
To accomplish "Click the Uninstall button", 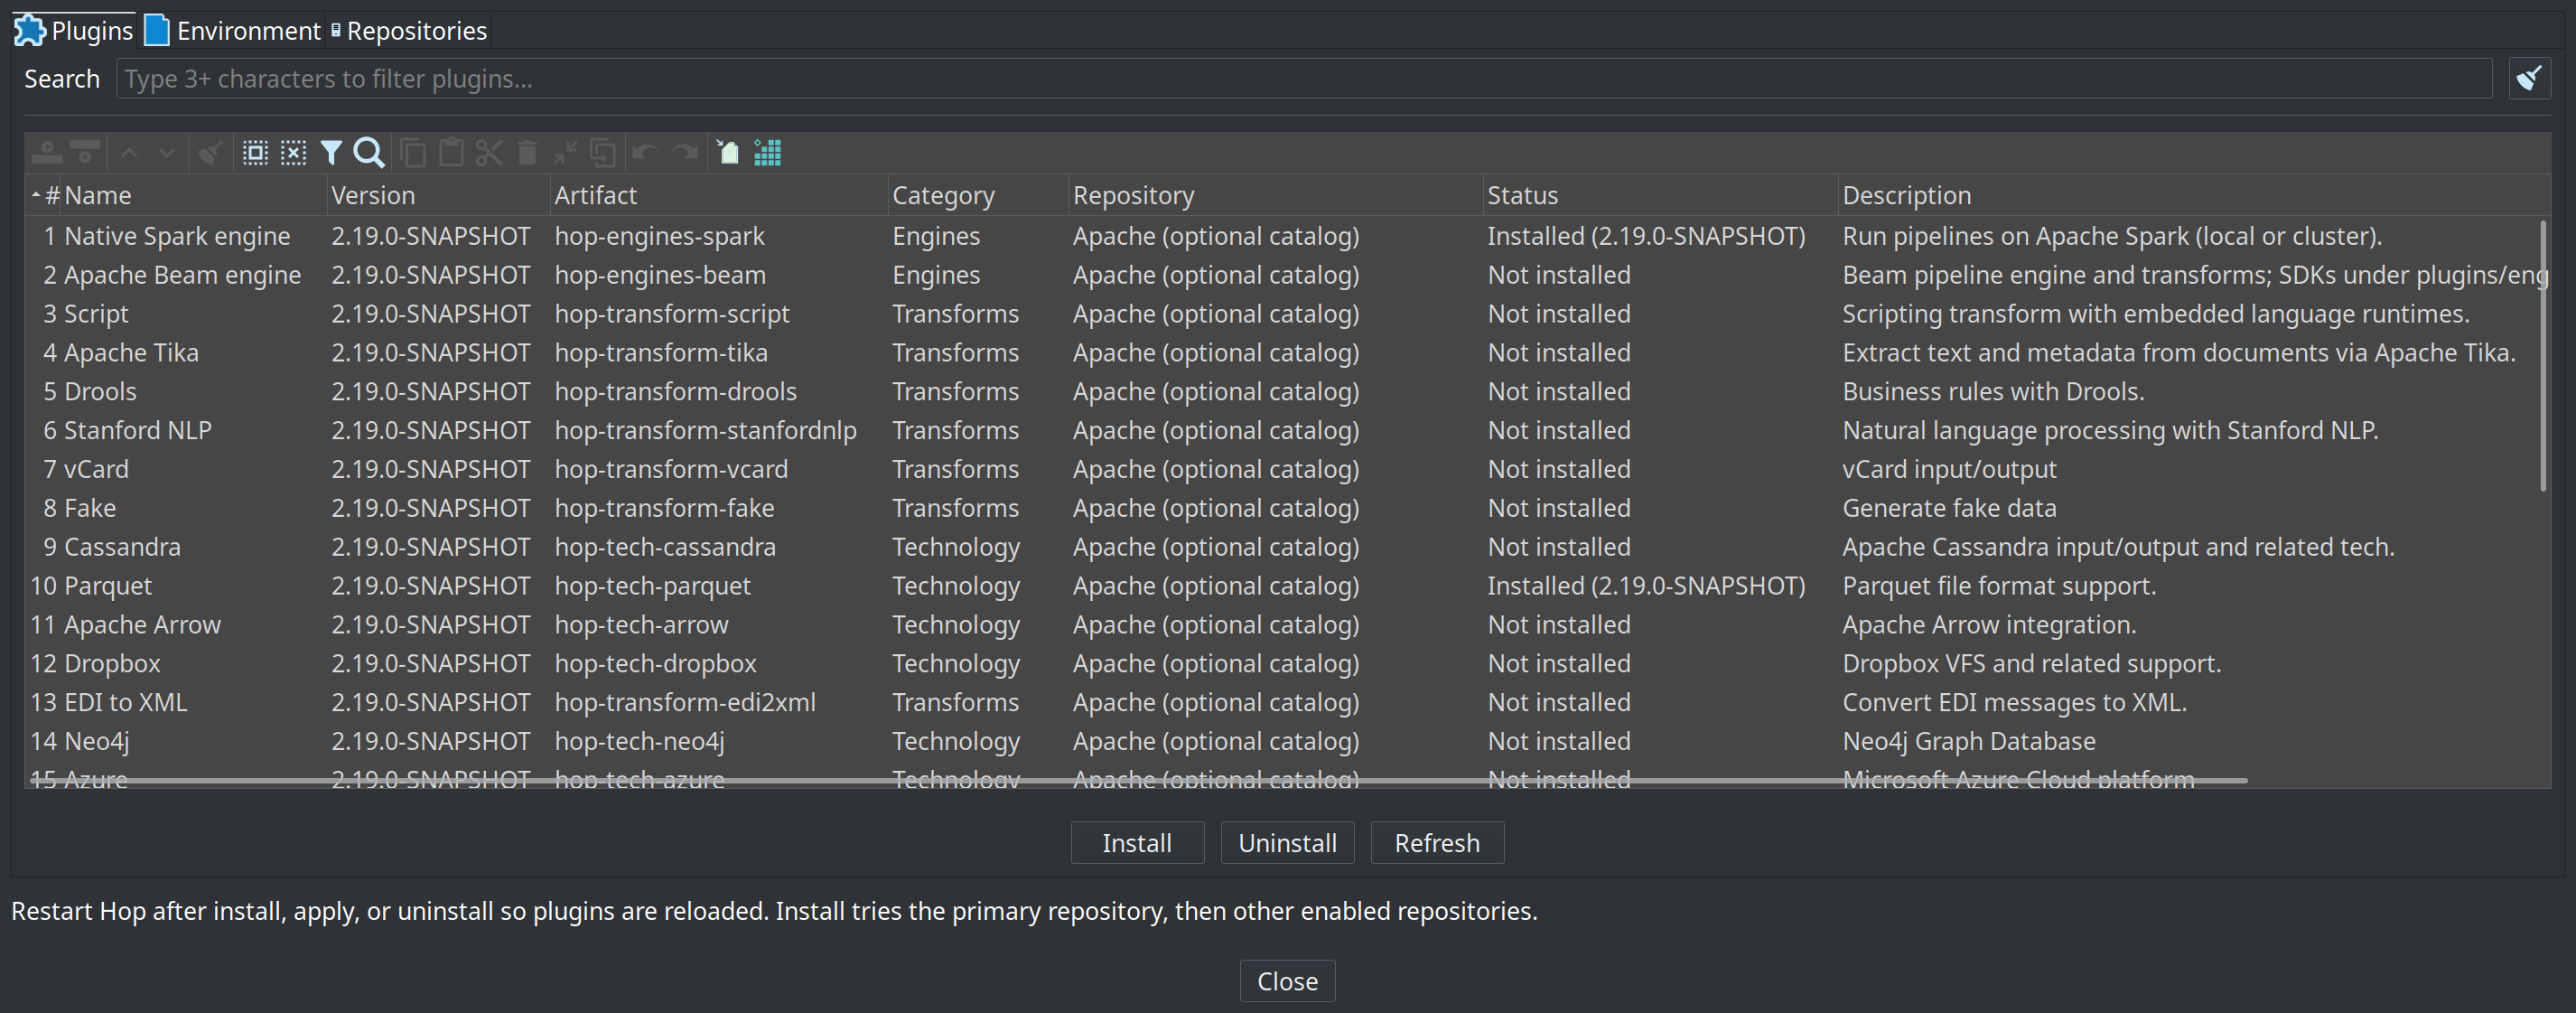I will [1287, 843].
